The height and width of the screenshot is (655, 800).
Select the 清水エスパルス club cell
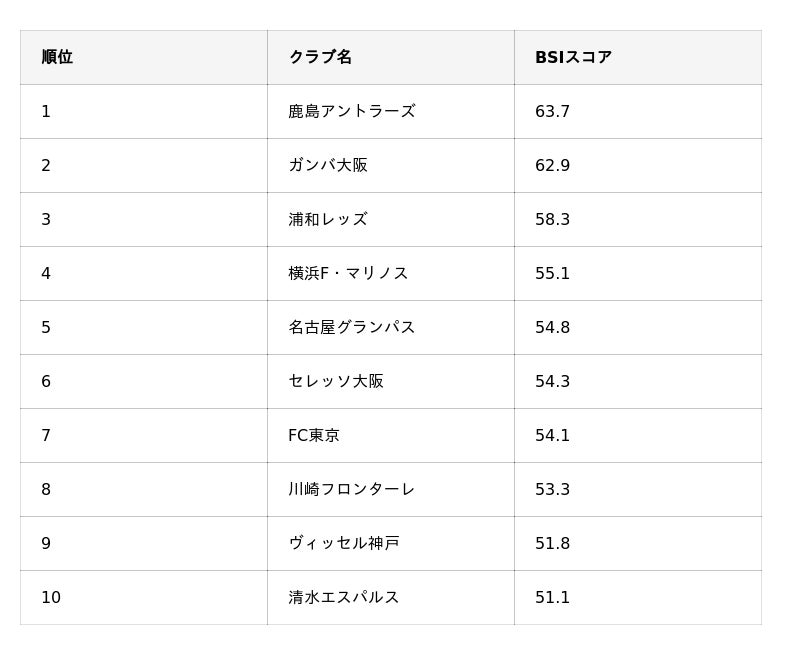(391, 598)
